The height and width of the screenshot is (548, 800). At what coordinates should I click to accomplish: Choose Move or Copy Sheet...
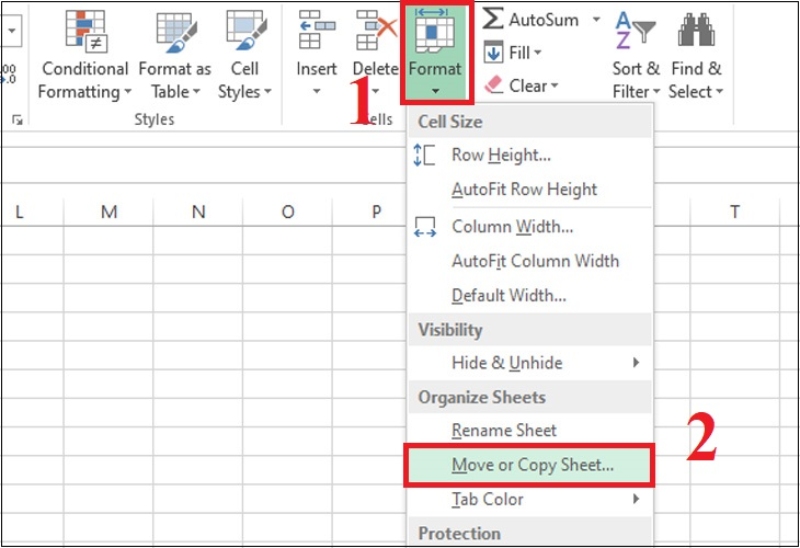pyautogui.click(x=530, y=465)
